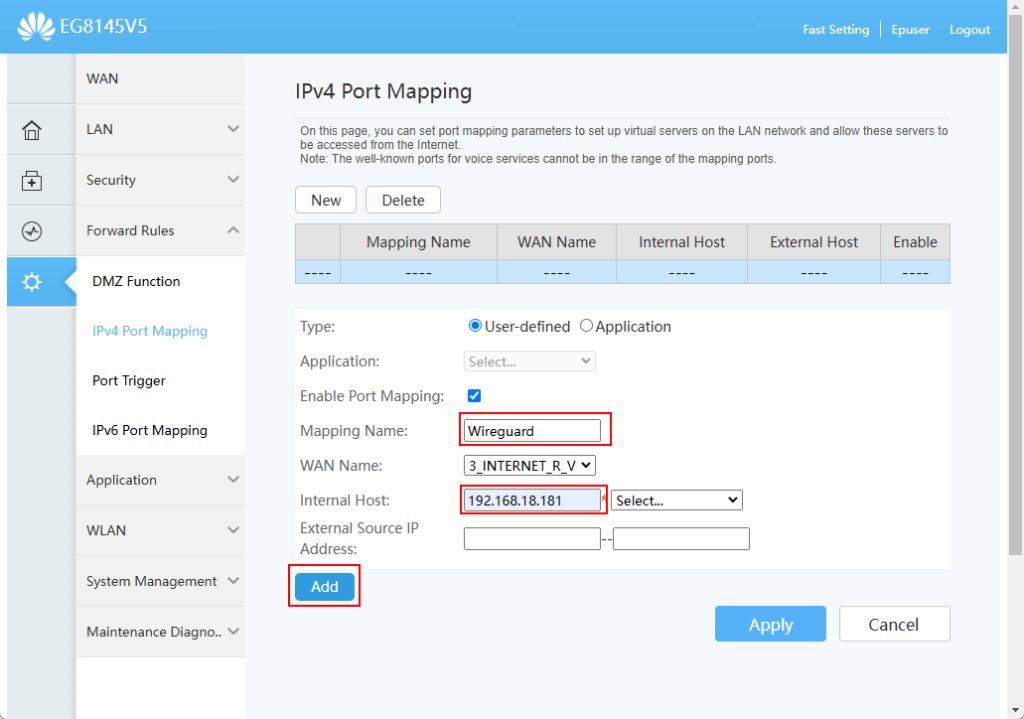This screenshot has height=719, width=1024.
Task: Select the gear advanced settings icon
Action: (32, 282)
